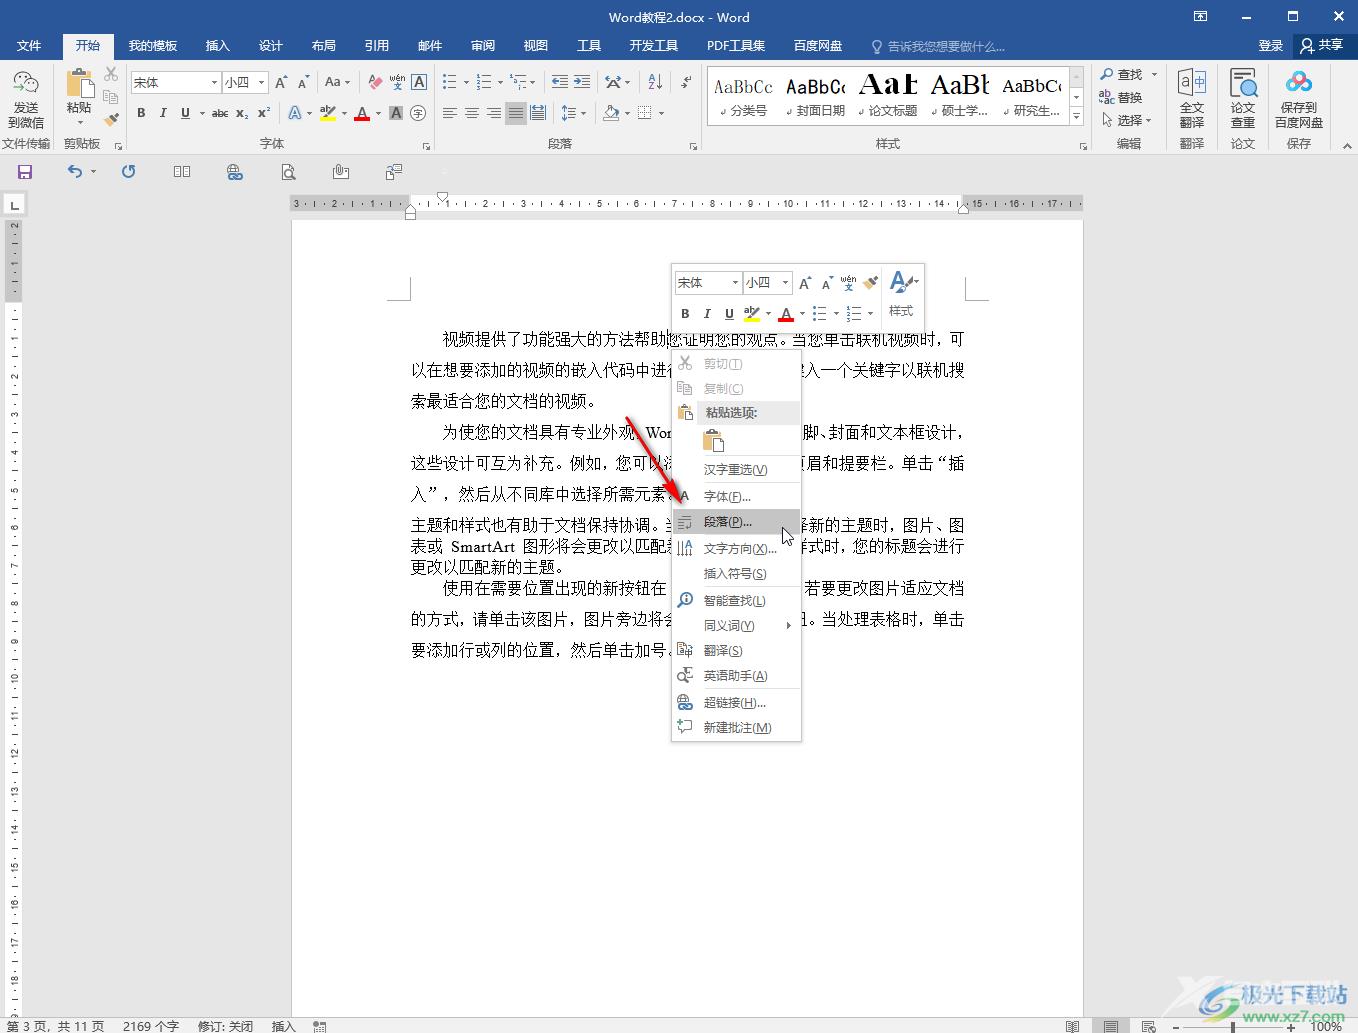
Task: Toggle strikethrough abc in ribbon
Action: click(x=220, y=114)
